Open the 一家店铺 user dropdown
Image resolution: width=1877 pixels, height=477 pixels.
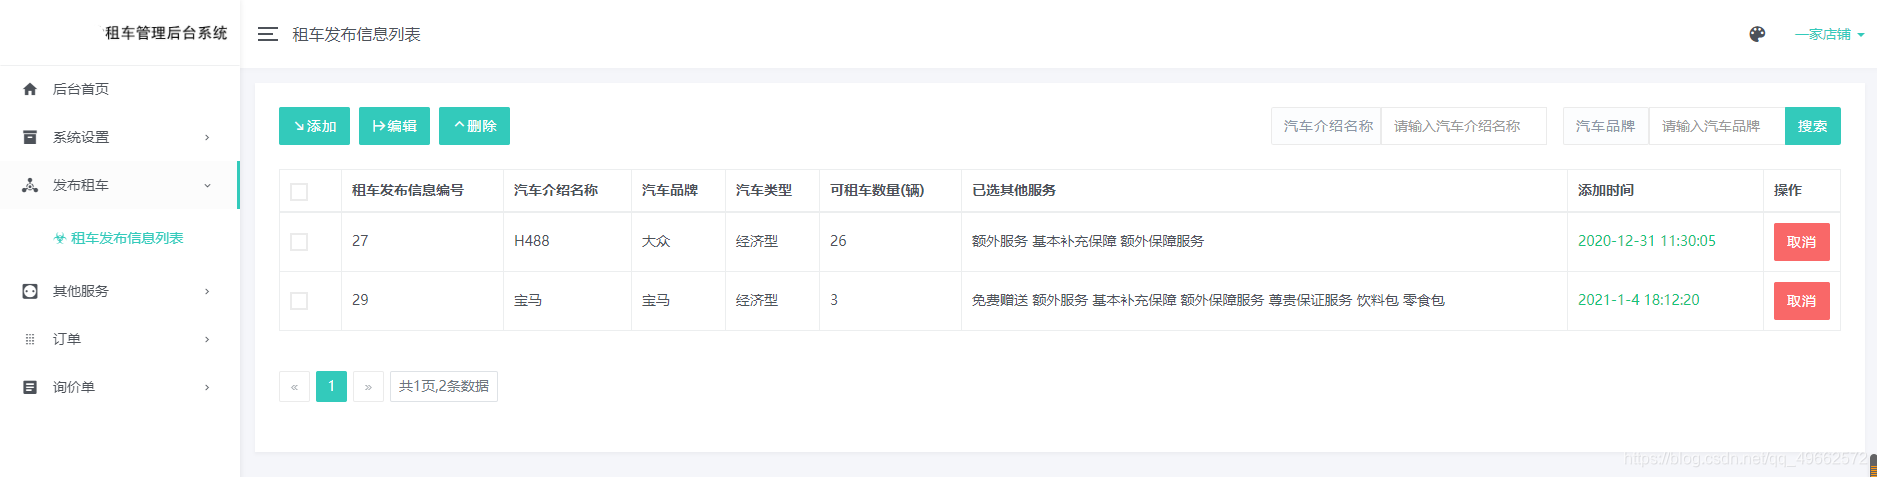point(1829,34)
